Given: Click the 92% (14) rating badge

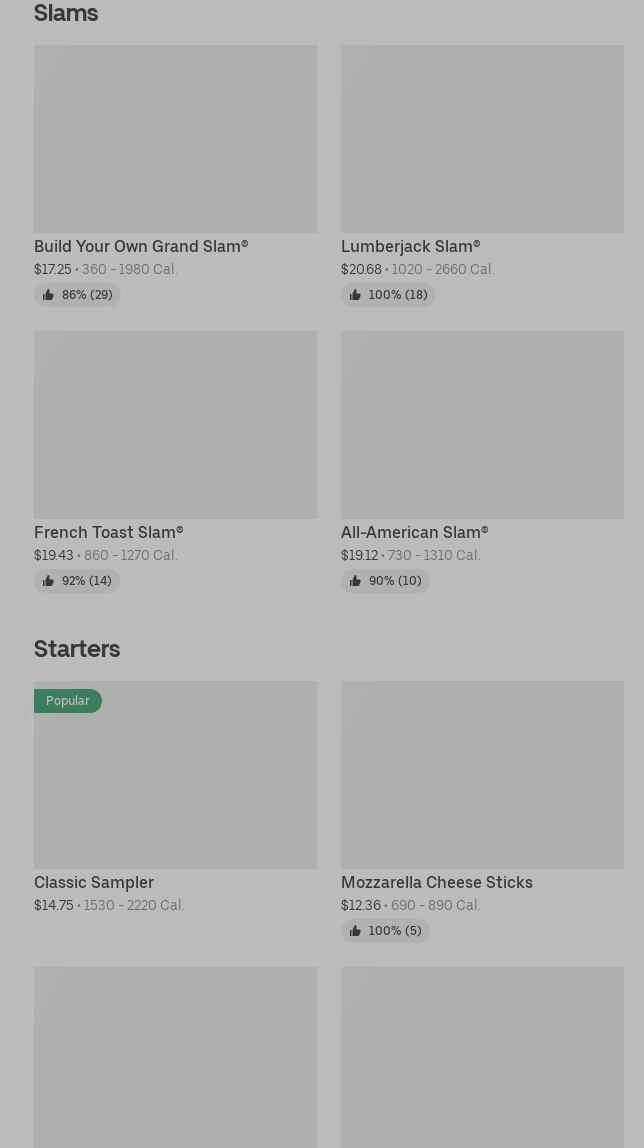Looking at the screenshot, I should point(77,581).
